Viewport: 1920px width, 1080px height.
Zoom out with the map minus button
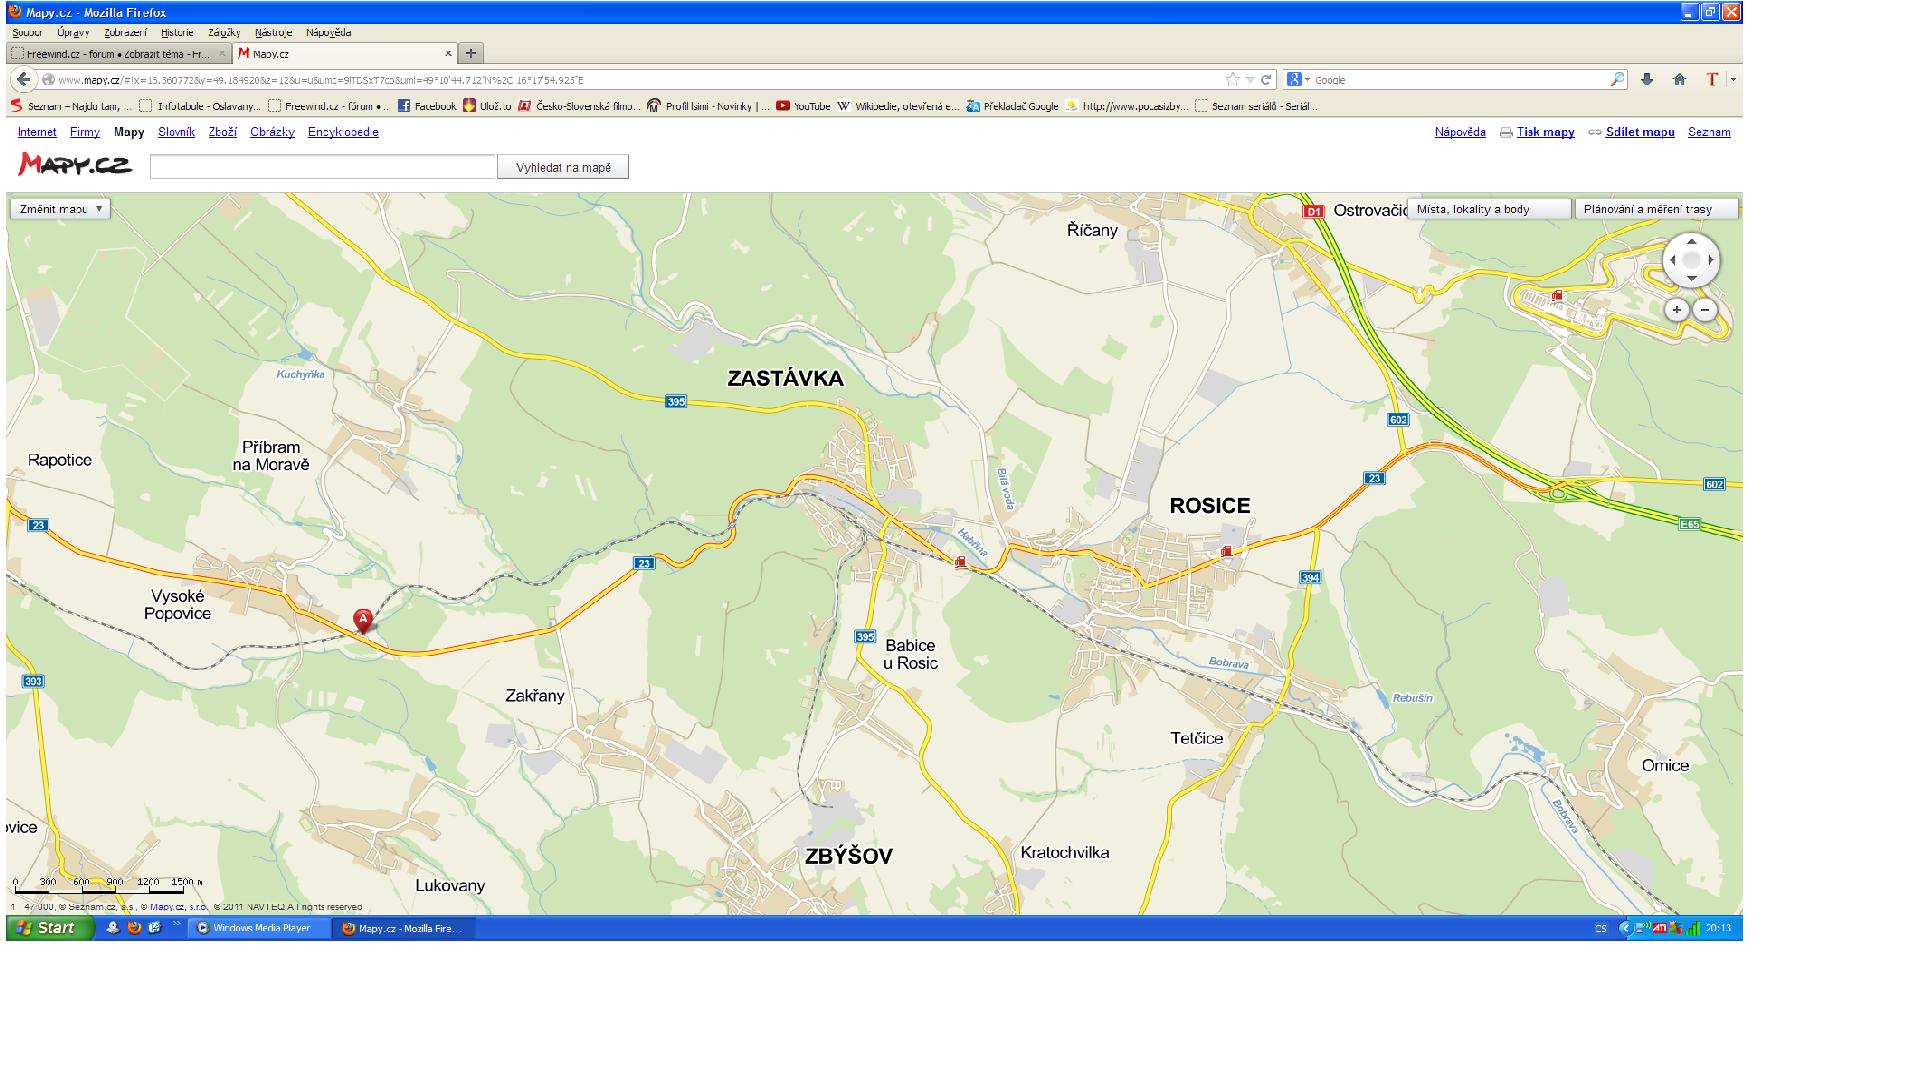tap(1705, 310)
